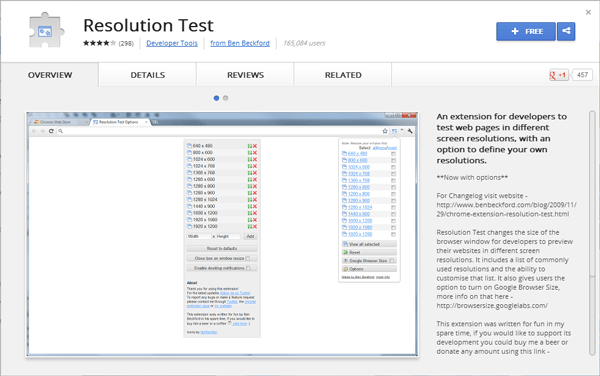Open the 'from Ben Beckford' link
600x376 pixels.
click(240, 43)
